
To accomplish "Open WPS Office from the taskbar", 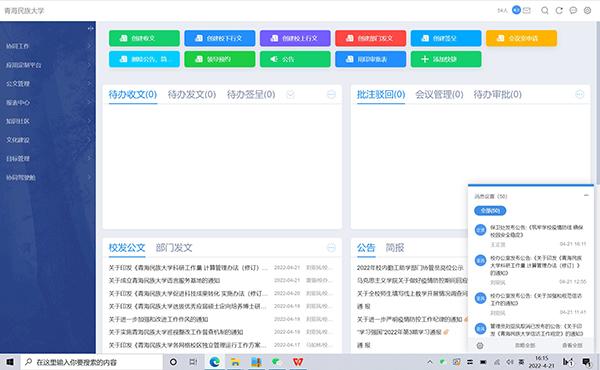I will pyautogui.click(x=298, y=362).
